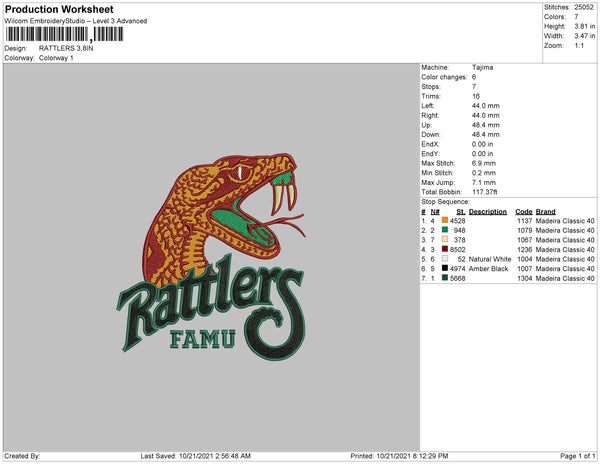Image resolution: width=600 pixels, height=464 pixels.
Task: Click the Colors value '7'
Action: point(576,17)
